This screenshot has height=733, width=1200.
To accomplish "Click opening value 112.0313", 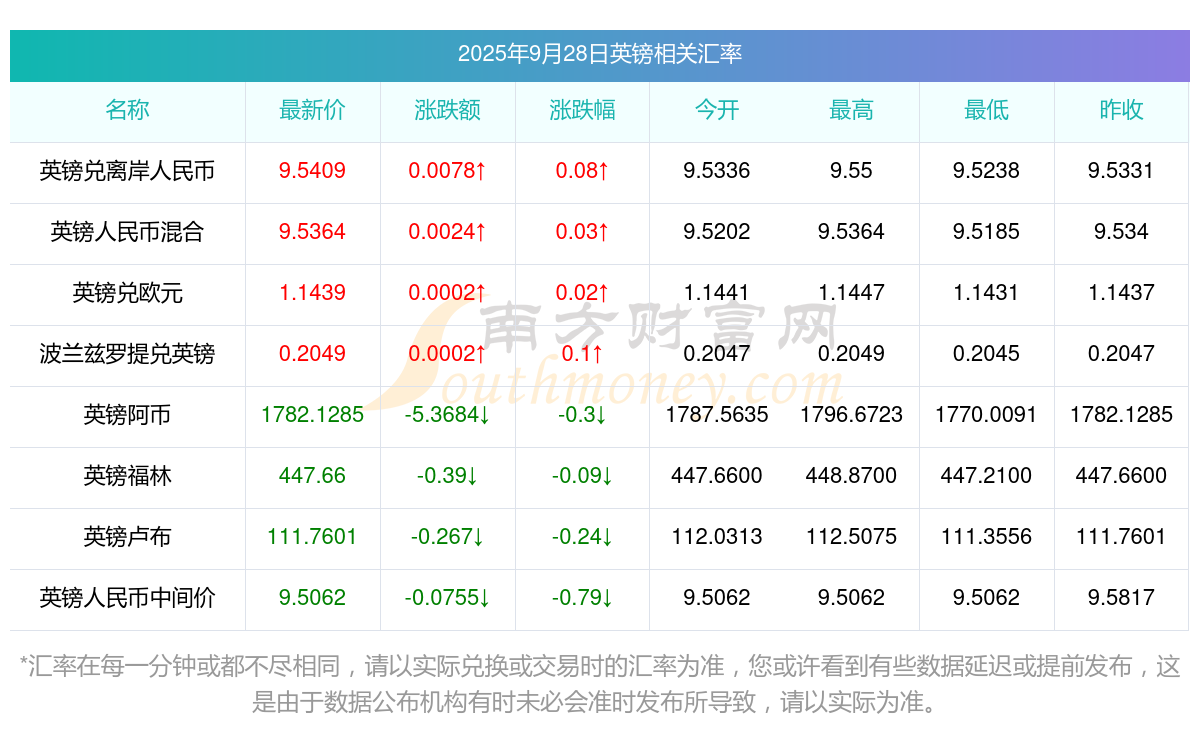I will tap(717, 537).
